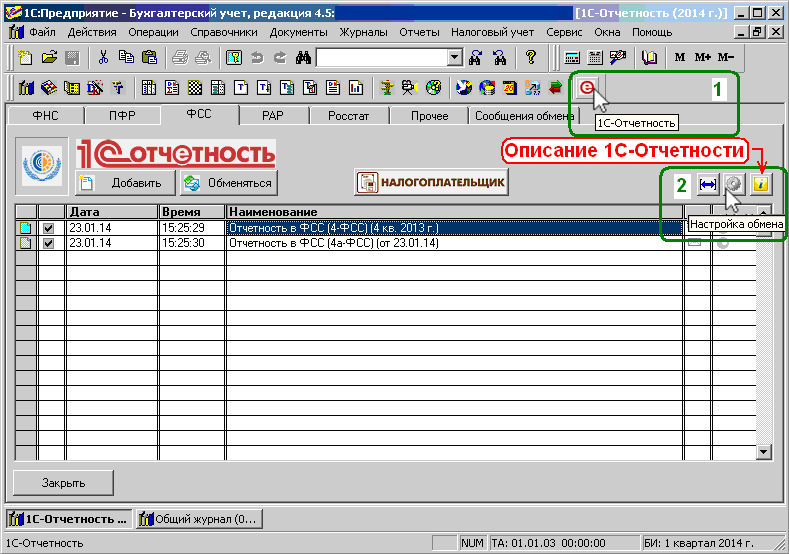Click the M+ memory button
The height and width of the screenshot is (554, 789).
click(702, 57)
